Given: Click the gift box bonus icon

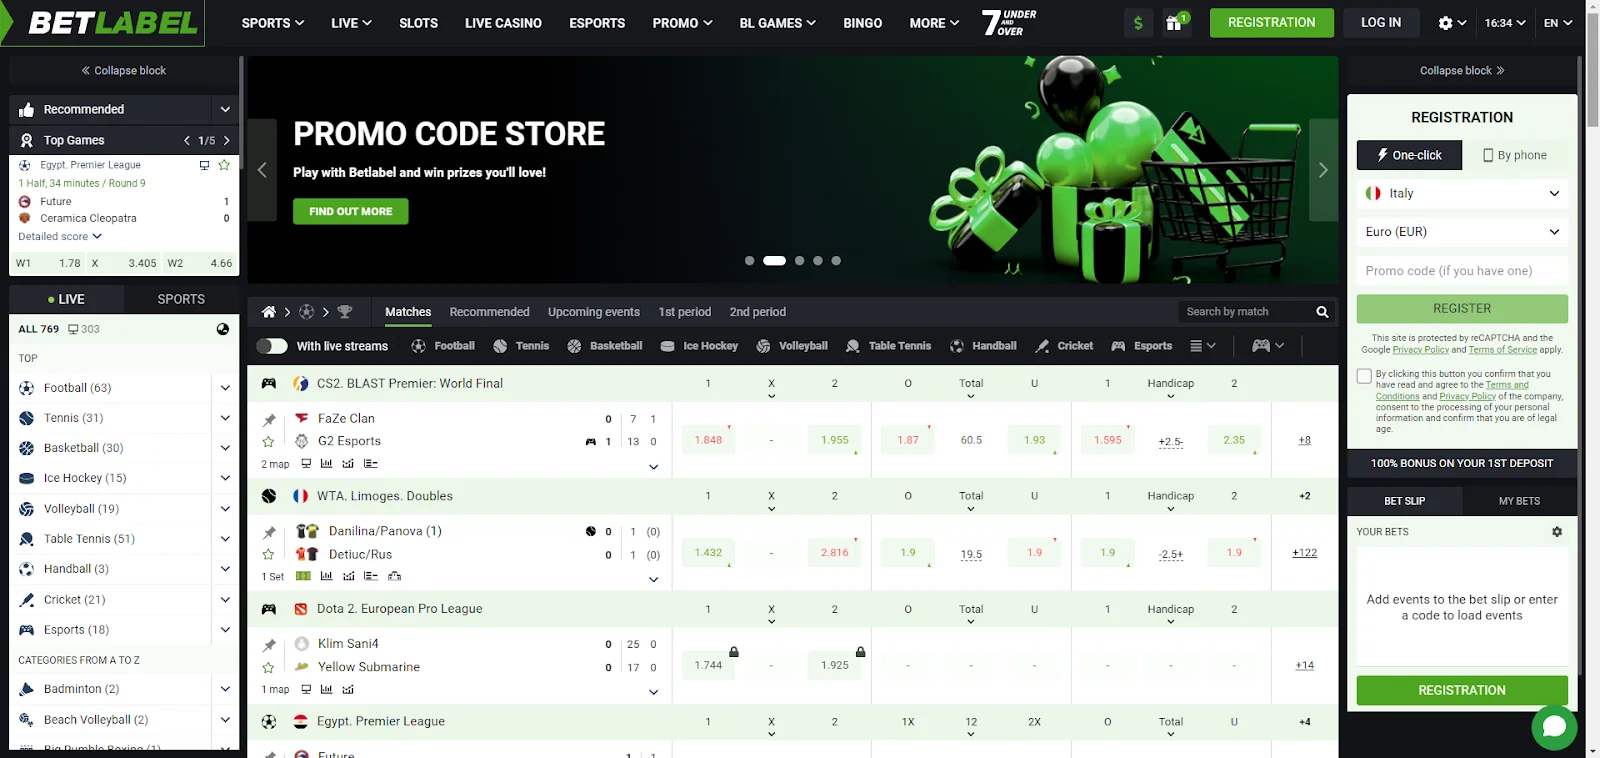Looking at the screenshot, I should [x=1174, y=23].
